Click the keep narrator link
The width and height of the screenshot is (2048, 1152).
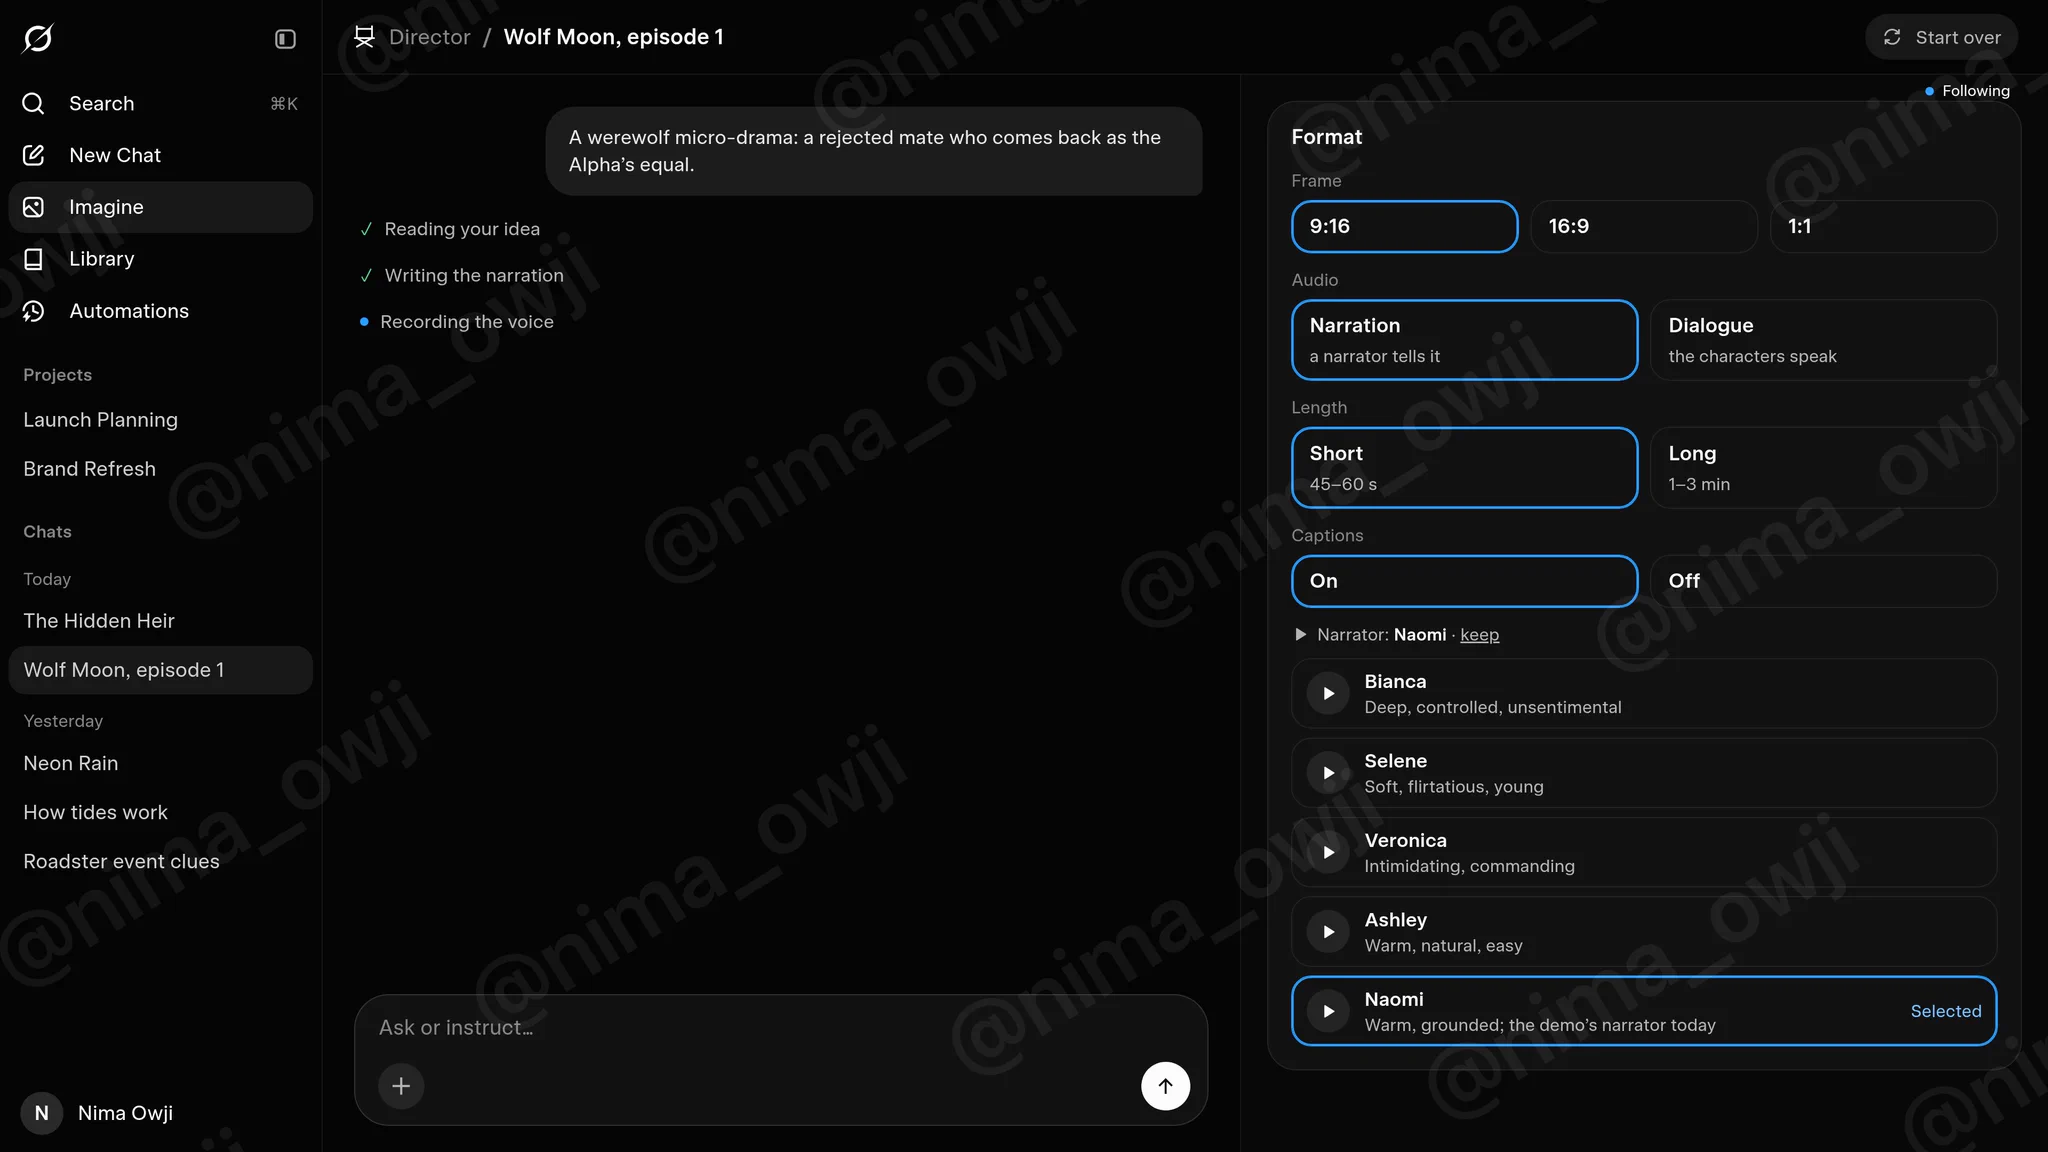click(1479, 635)
